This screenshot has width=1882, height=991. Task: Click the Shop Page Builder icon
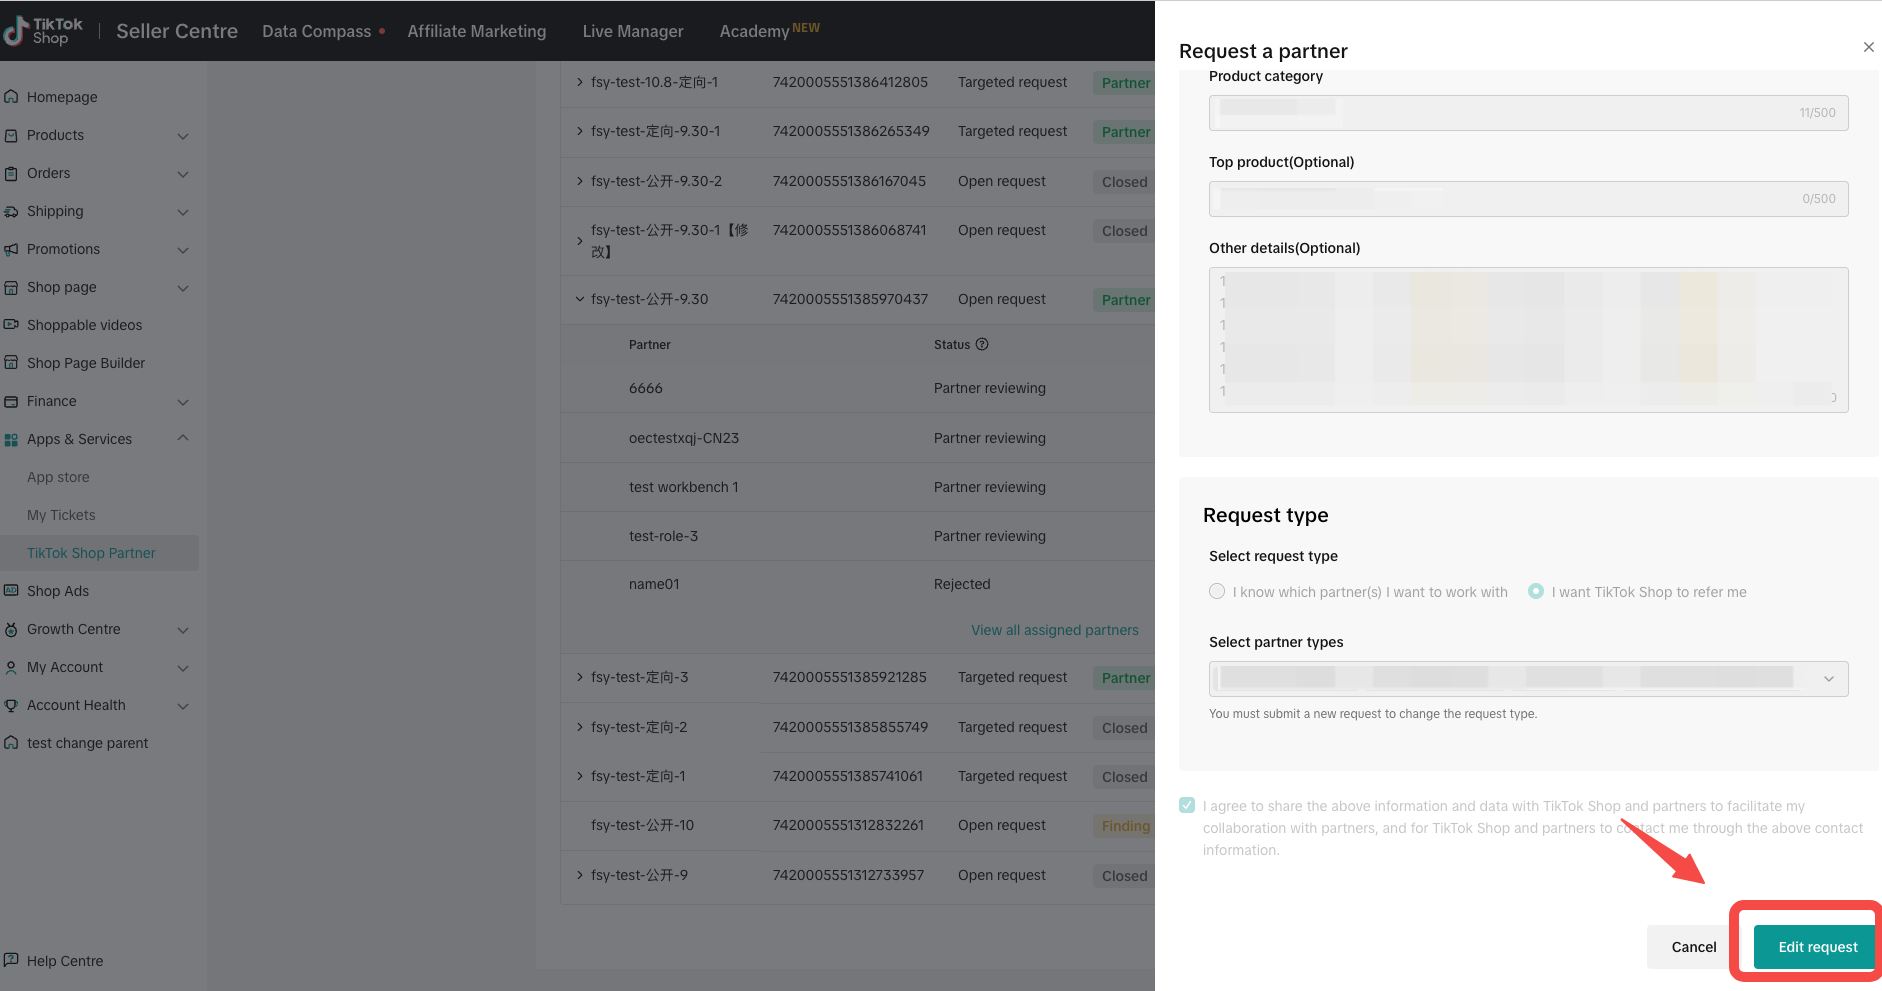click(x=11, y=363)
